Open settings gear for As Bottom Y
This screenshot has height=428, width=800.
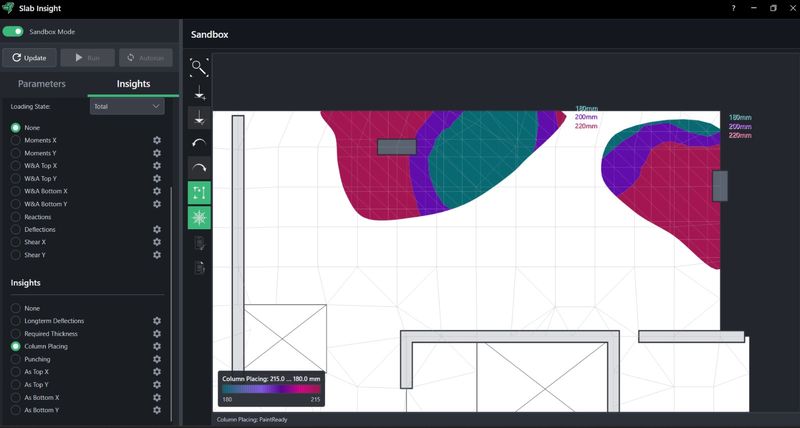(157, 410)
